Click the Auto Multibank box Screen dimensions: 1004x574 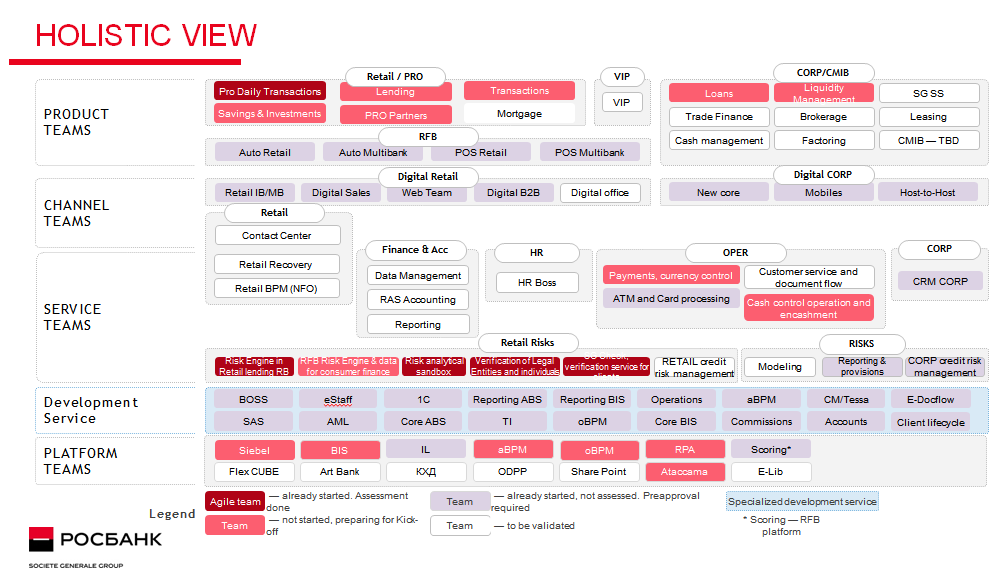pos(373,152)
